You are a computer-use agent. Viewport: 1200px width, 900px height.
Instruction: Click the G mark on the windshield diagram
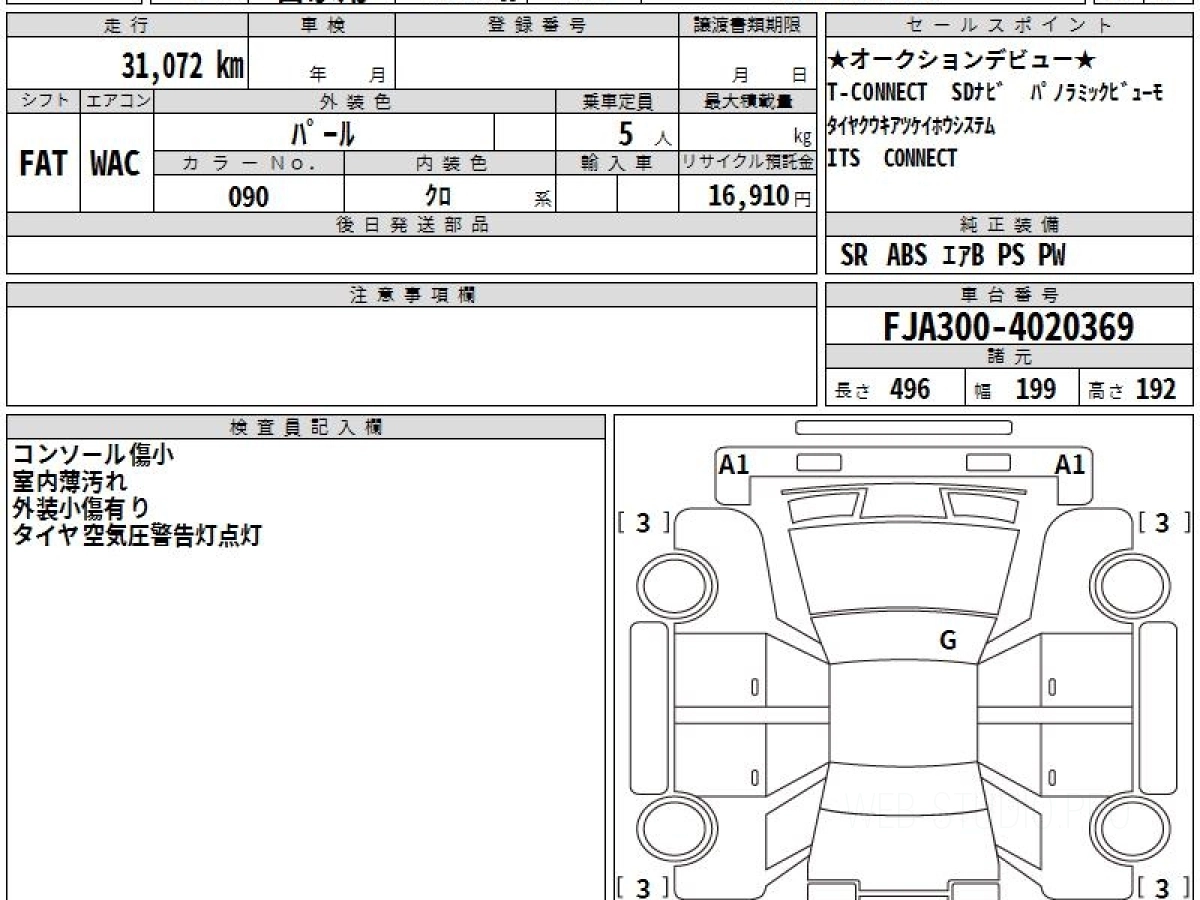(947, 641)
